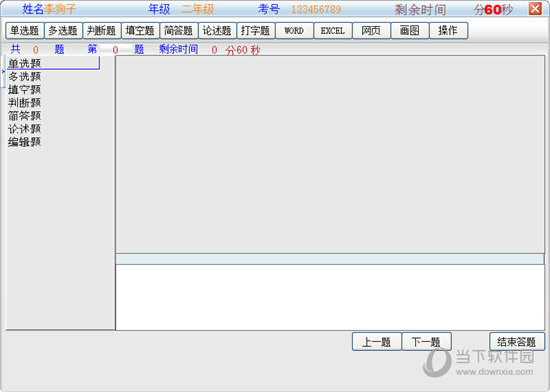550x392 pixels.
Task: Select 论述题 in the left list
Action: pos(25,129)
